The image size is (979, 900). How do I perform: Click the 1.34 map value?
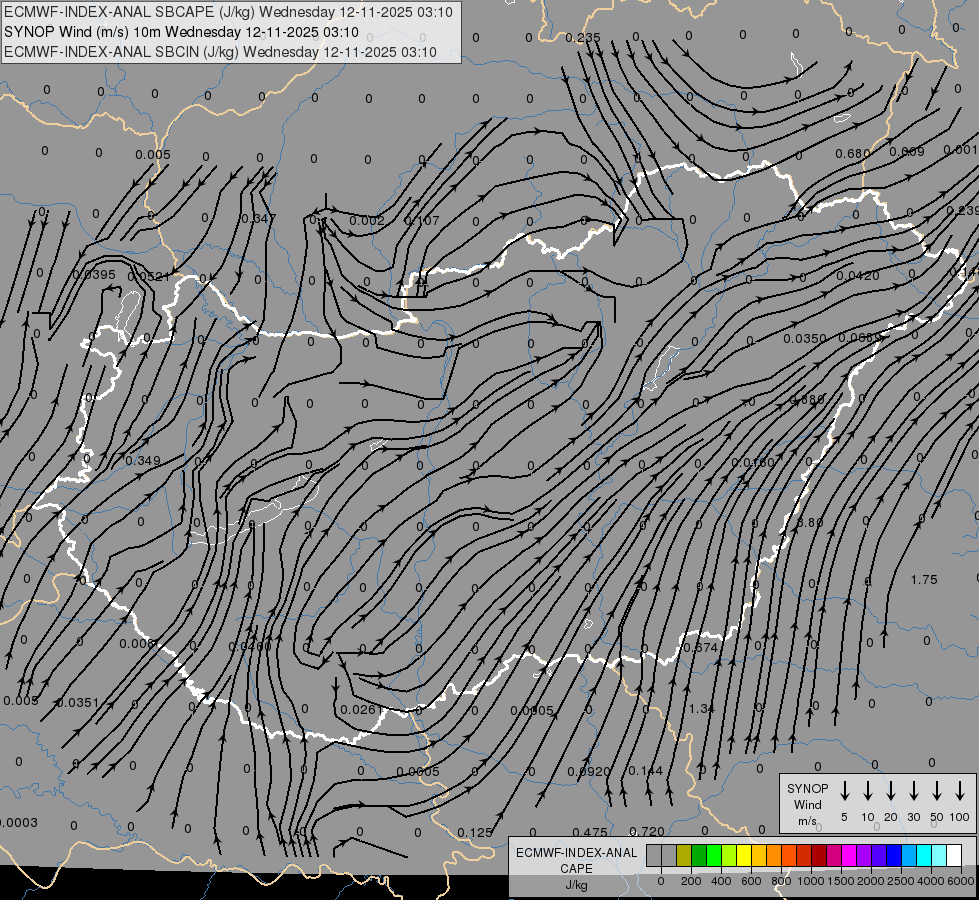click(x=702, y=709)
